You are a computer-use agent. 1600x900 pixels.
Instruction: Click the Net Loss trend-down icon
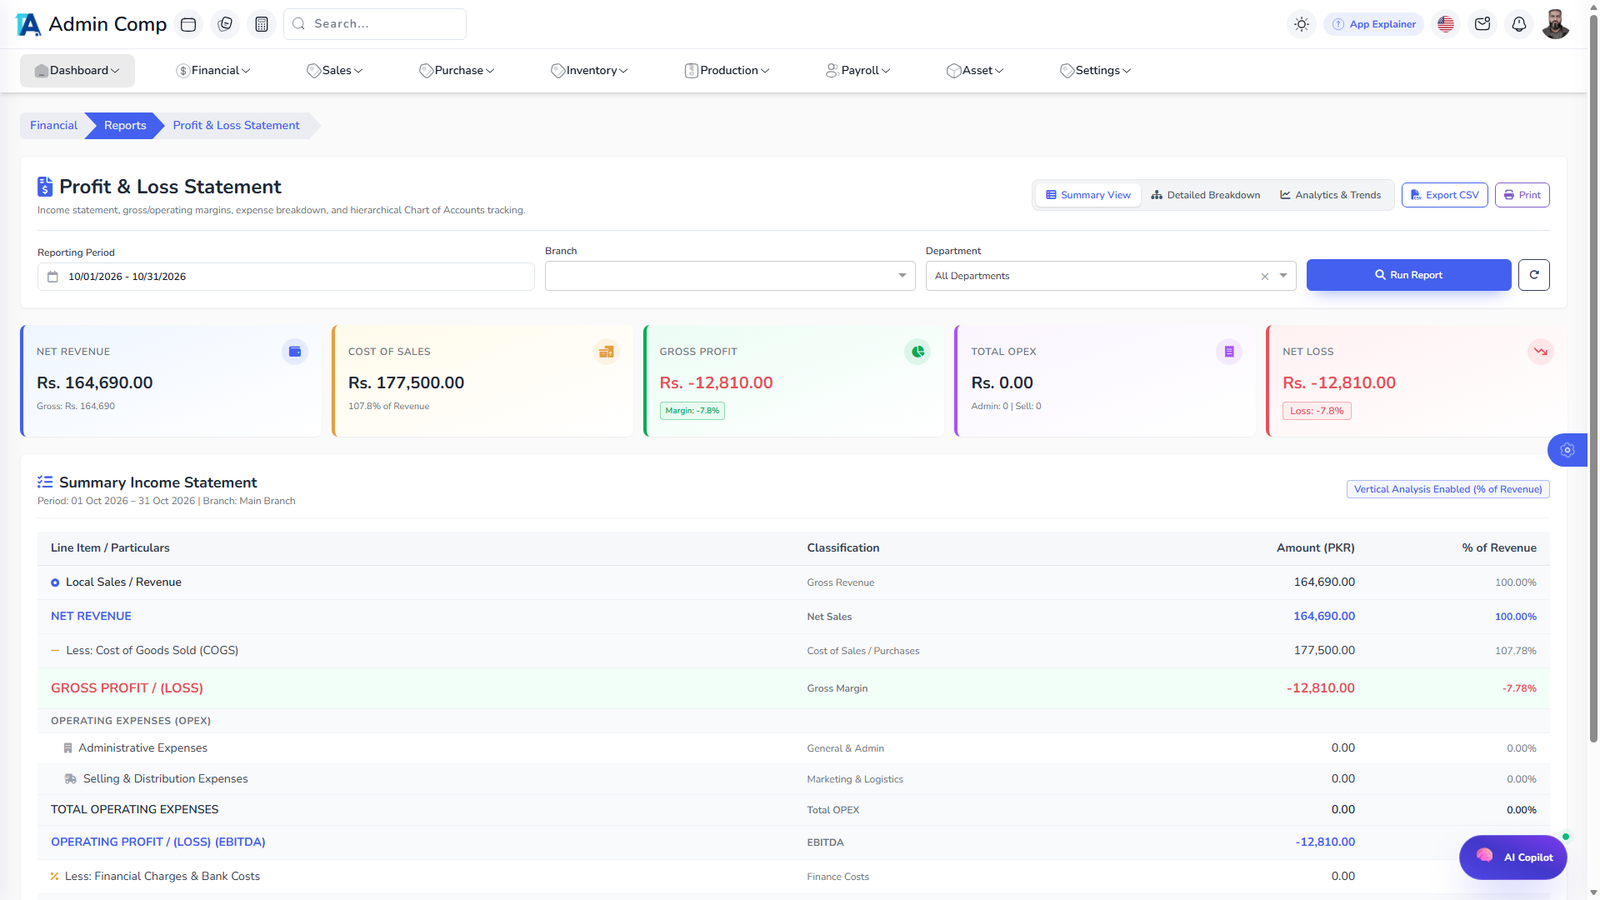pyautogui.click(x=1540, y=352)
